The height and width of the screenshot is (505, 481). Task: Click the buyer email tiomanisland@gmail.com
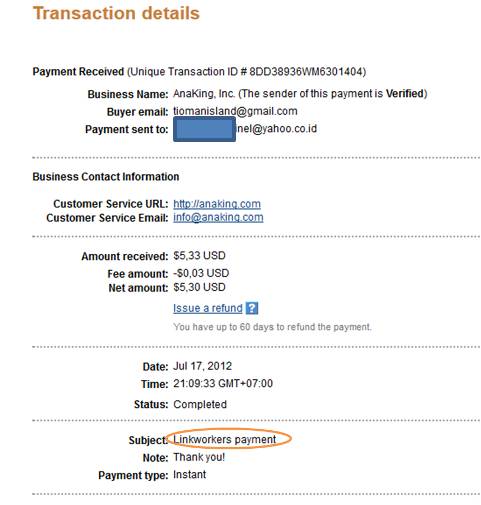235,111
